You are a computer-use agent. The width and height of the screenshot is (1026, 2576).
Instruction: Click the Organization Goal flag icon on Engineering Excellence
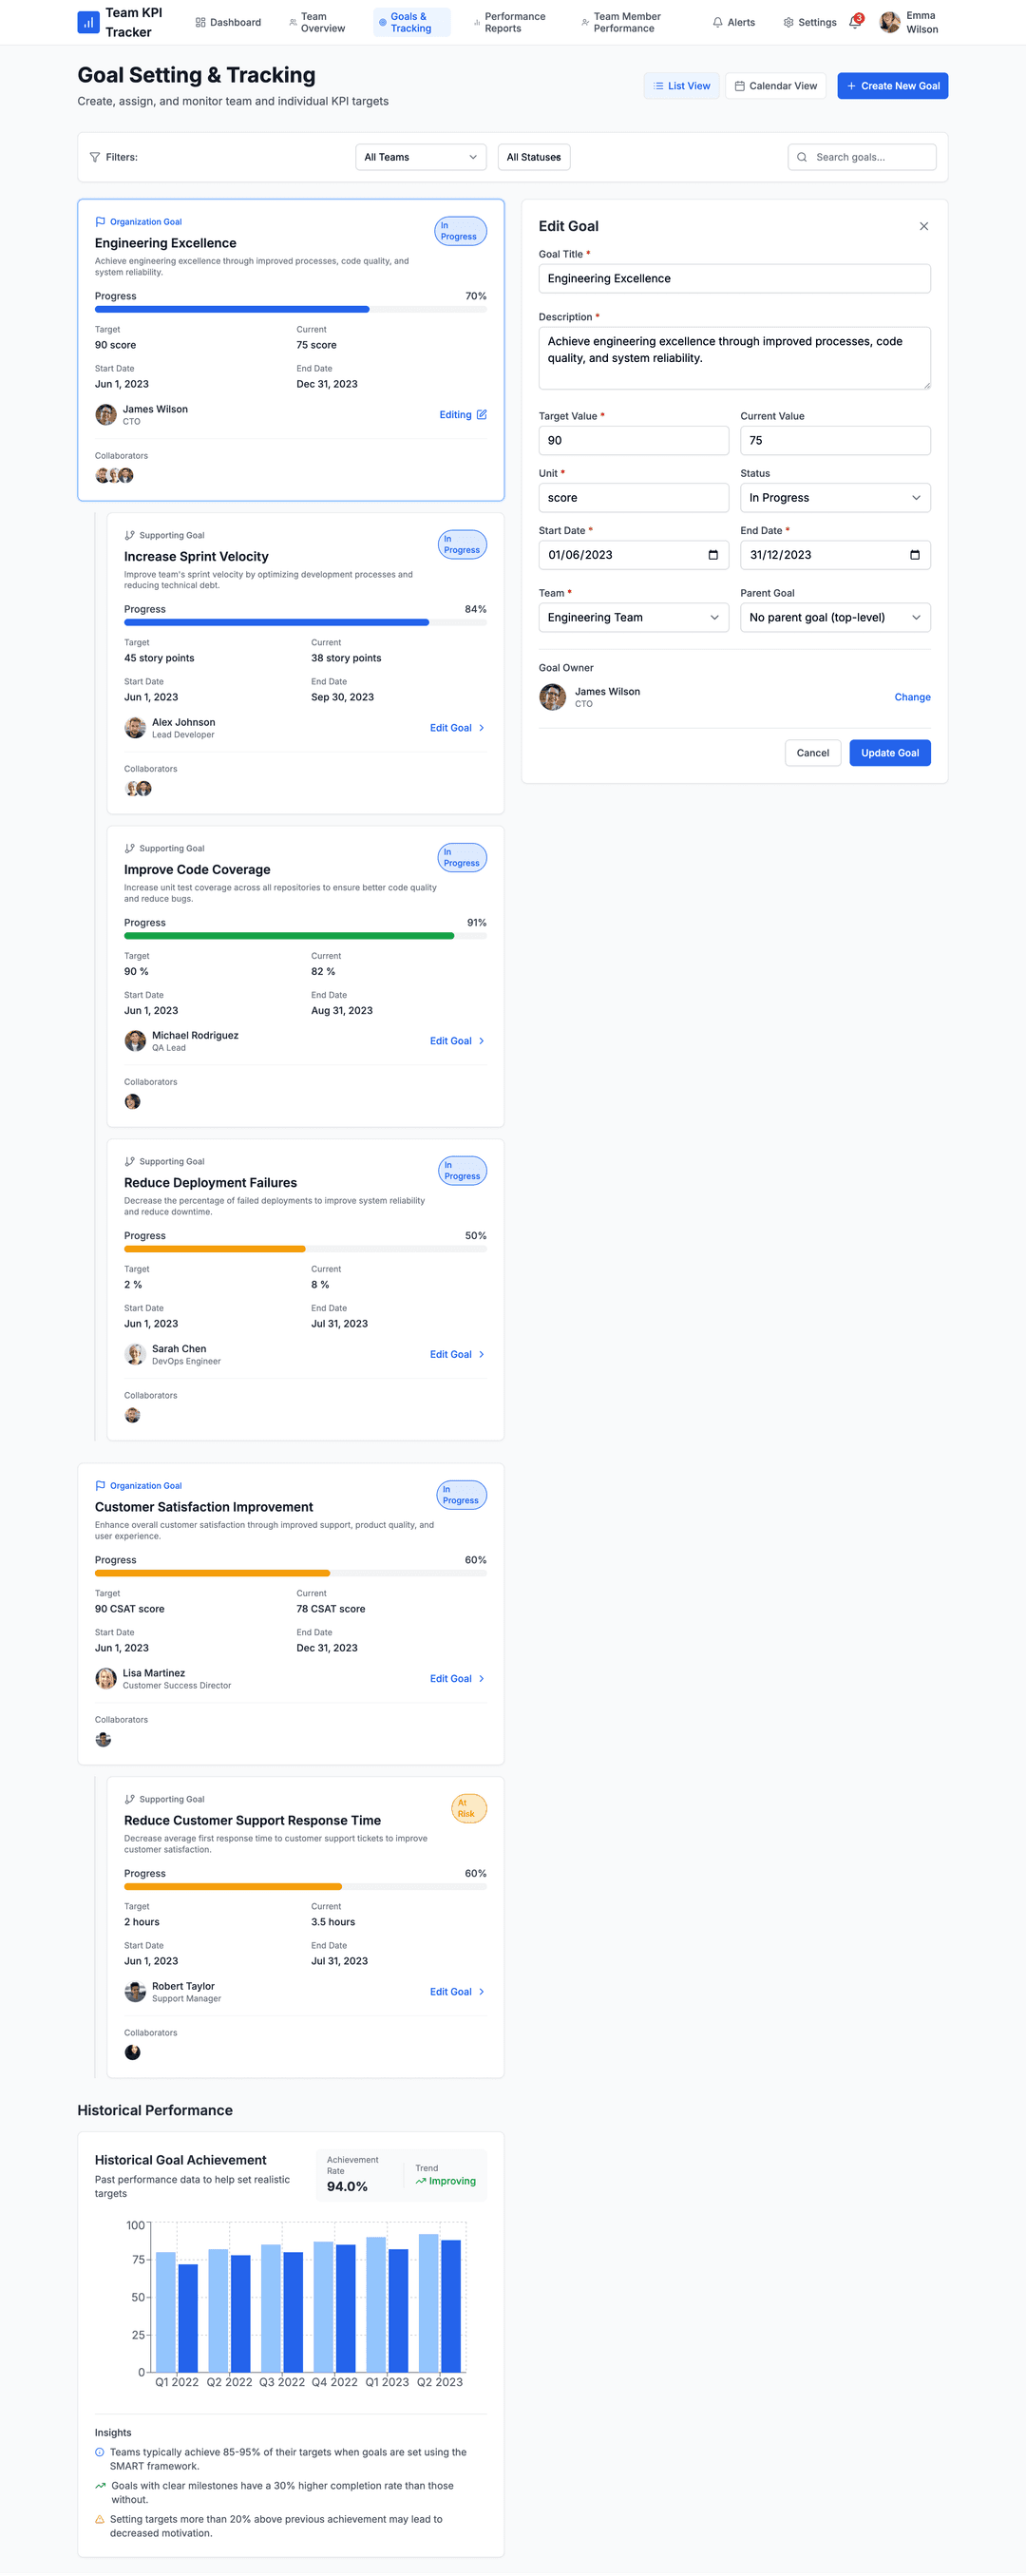100,221
